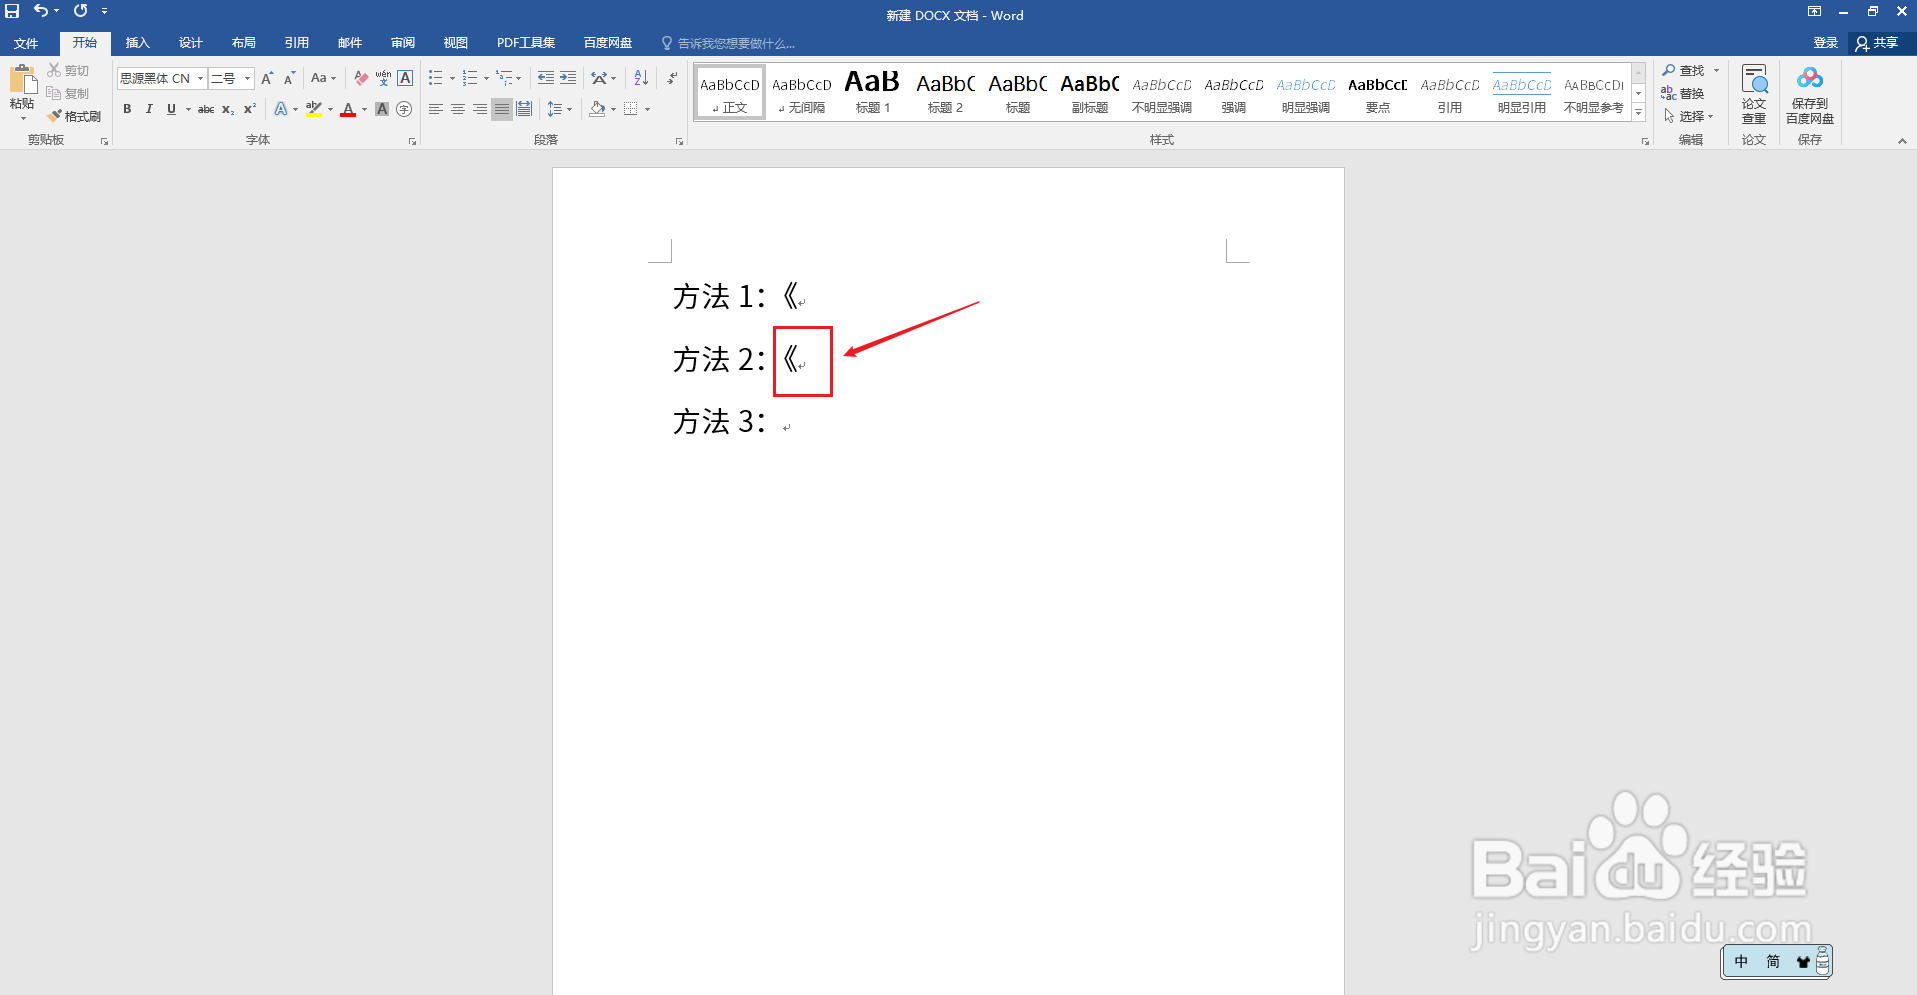Screen dimensions: 1917x995
Task: Sign in via 登录
Action: pyautogui.click(x=1826, y=43)
